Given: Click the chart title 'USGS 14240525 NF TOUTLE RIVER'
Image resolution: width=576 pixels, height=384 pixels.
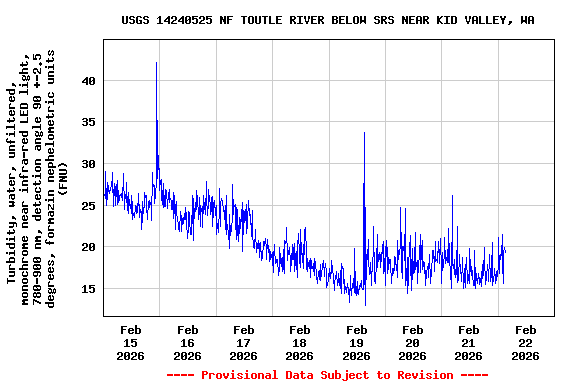Looking at the screenshot, I should pos(328,20).
